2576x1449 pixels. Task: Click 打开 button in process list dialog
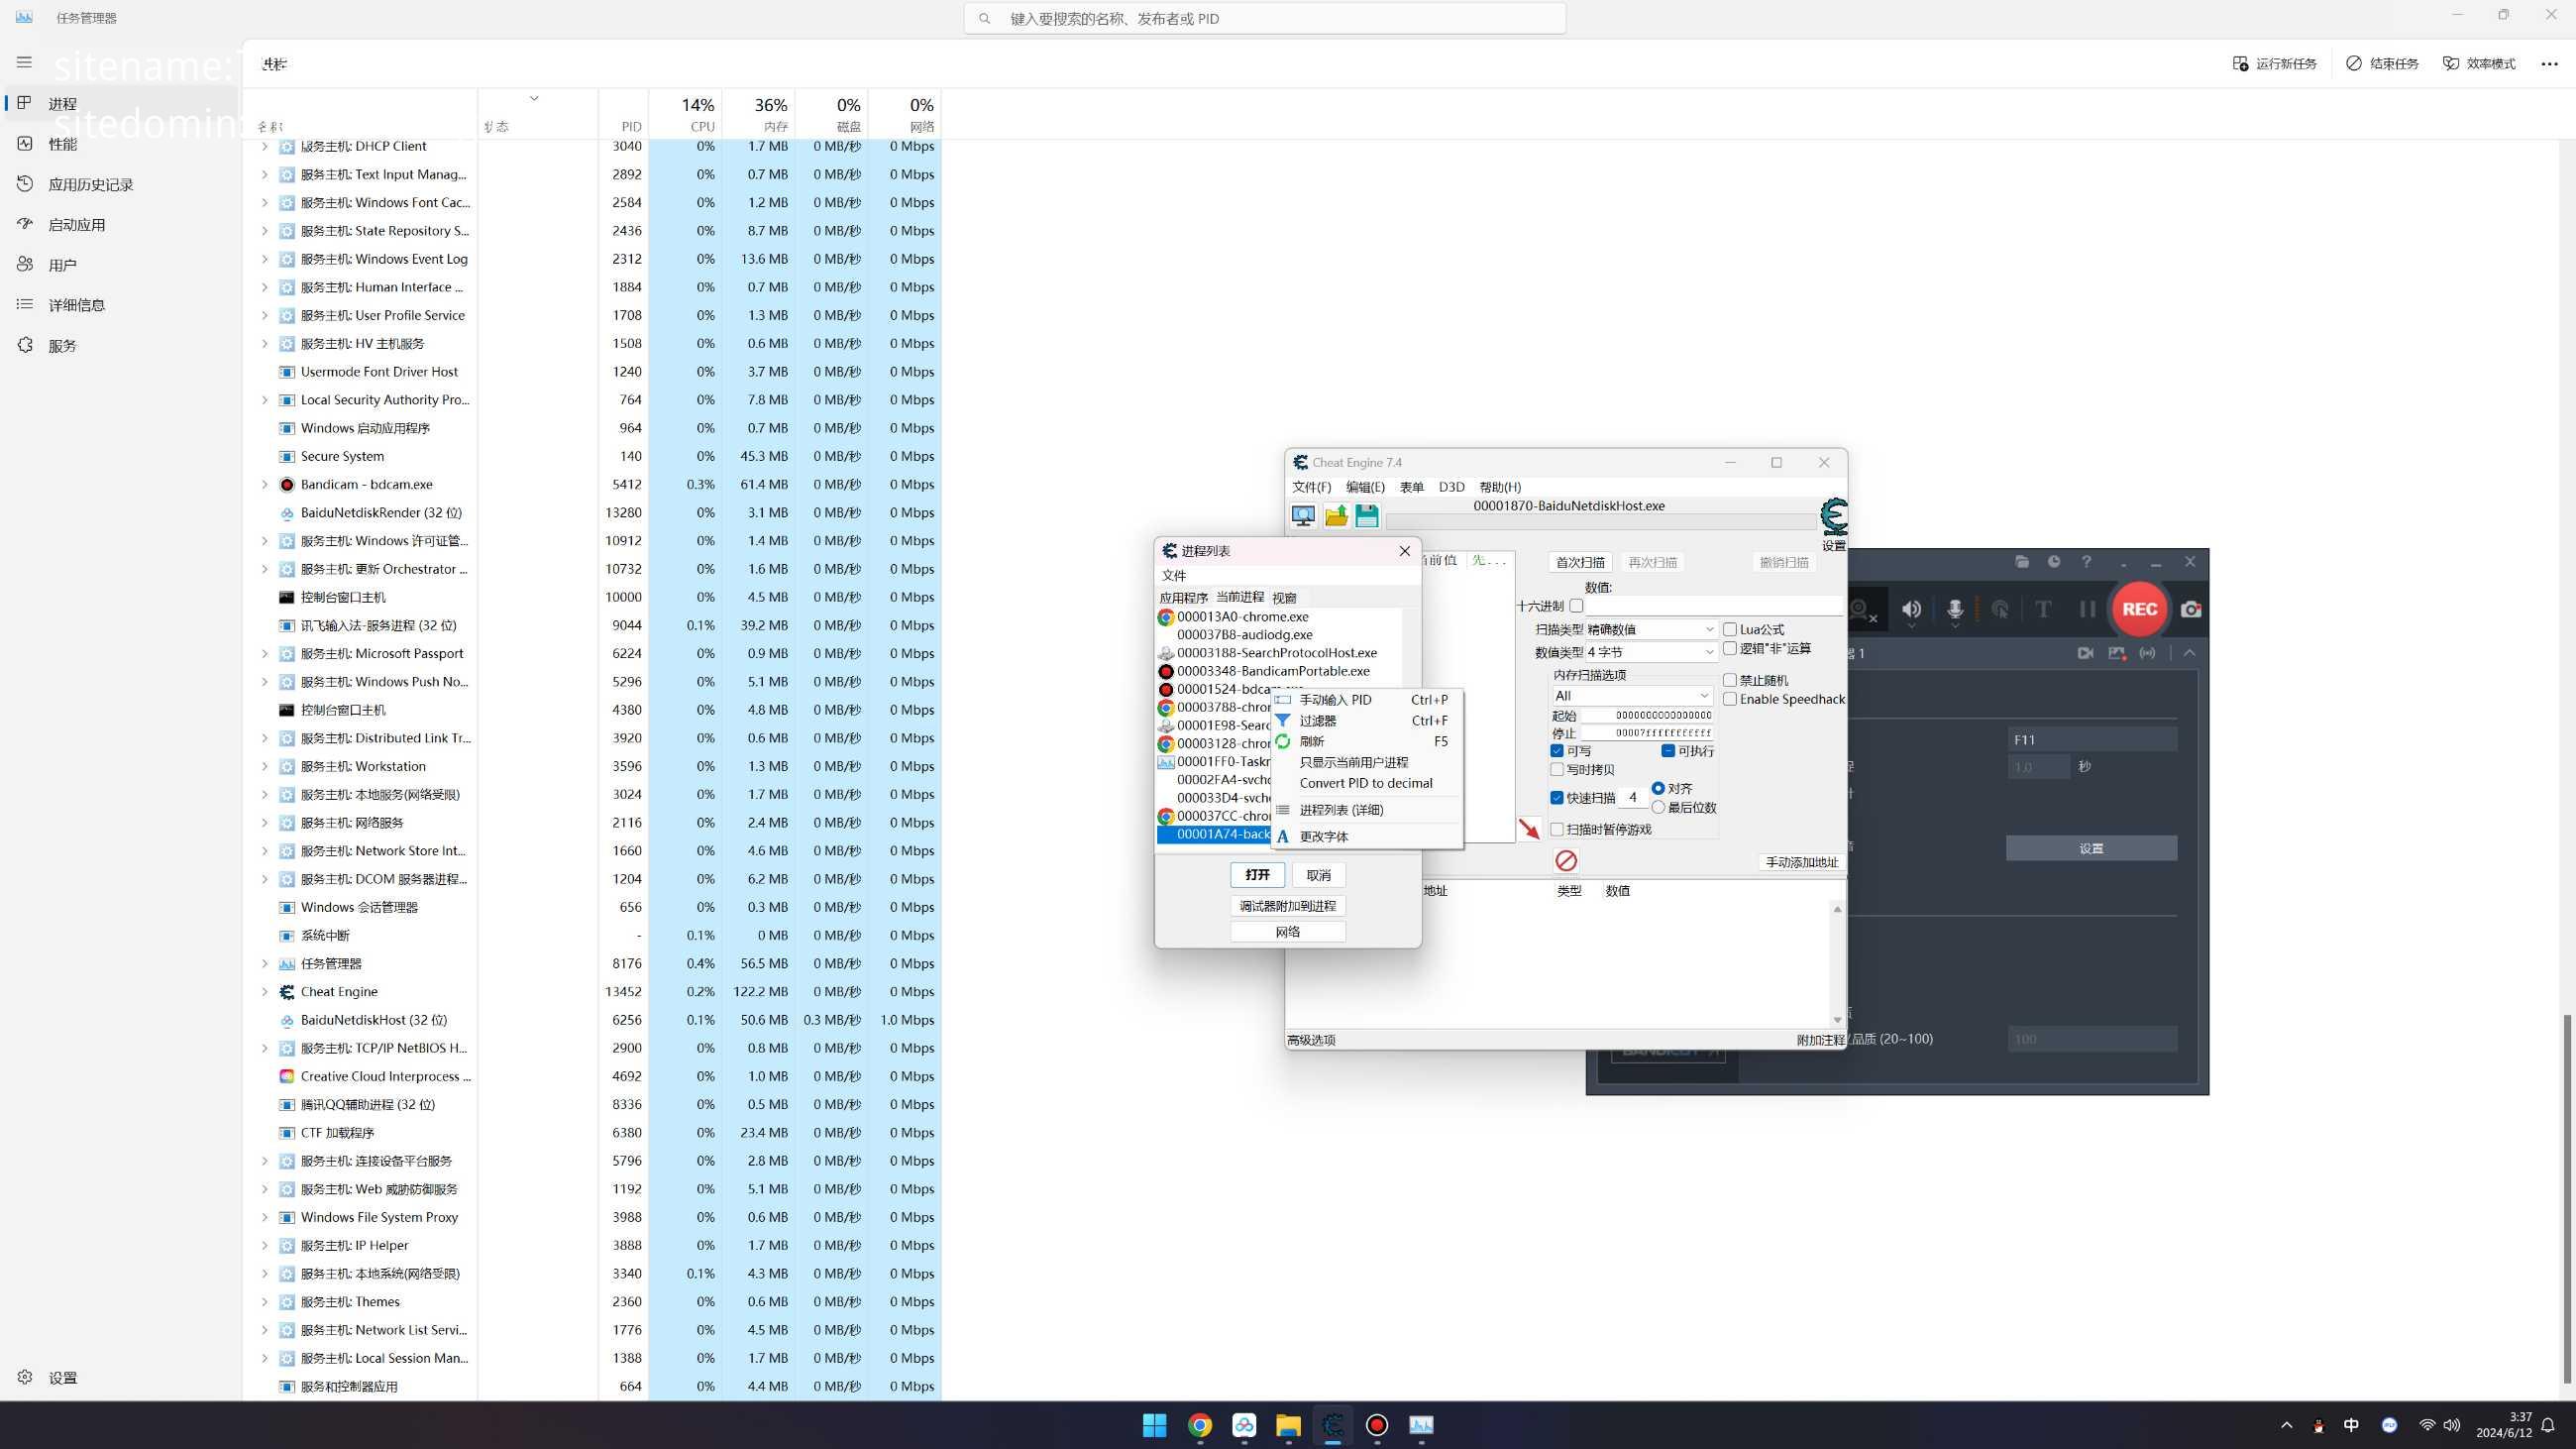[x=1257, y=875]
